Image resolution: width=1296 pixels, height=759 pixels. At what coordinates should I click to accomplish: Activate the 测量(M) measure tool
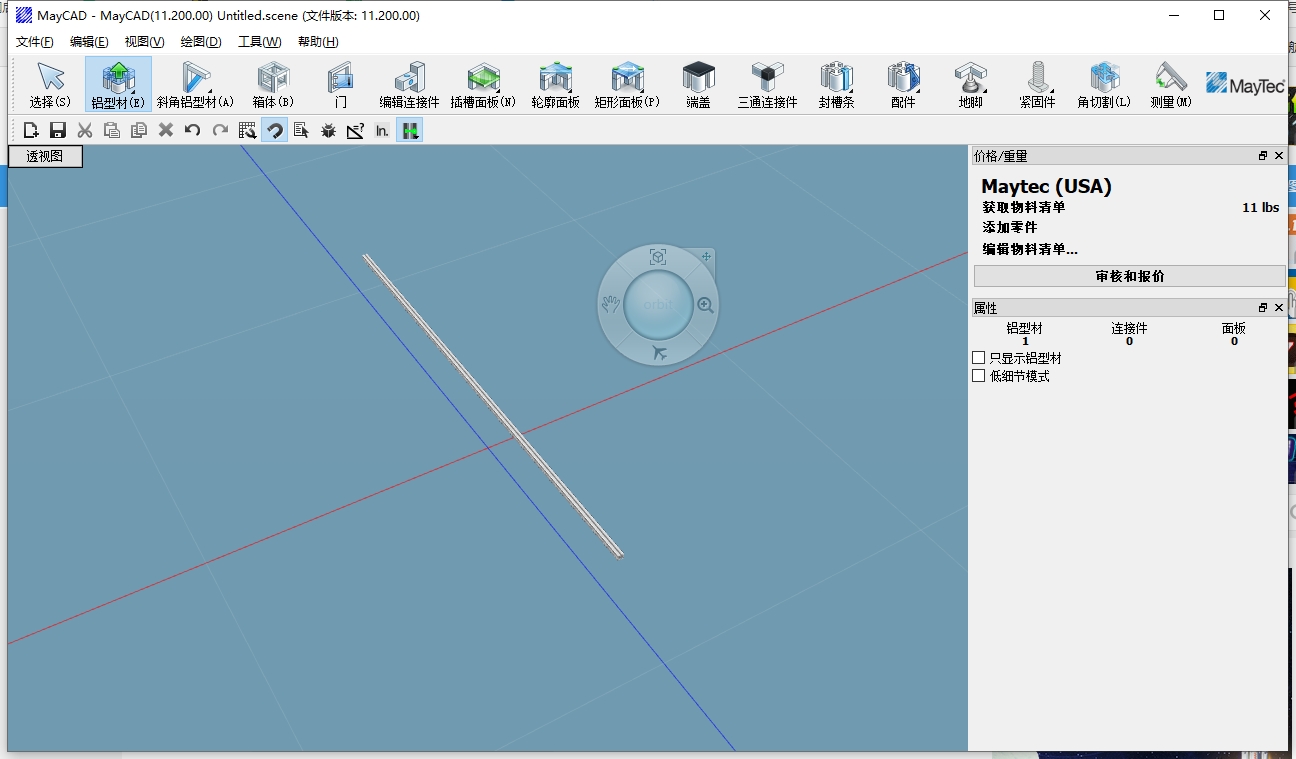1169,83
